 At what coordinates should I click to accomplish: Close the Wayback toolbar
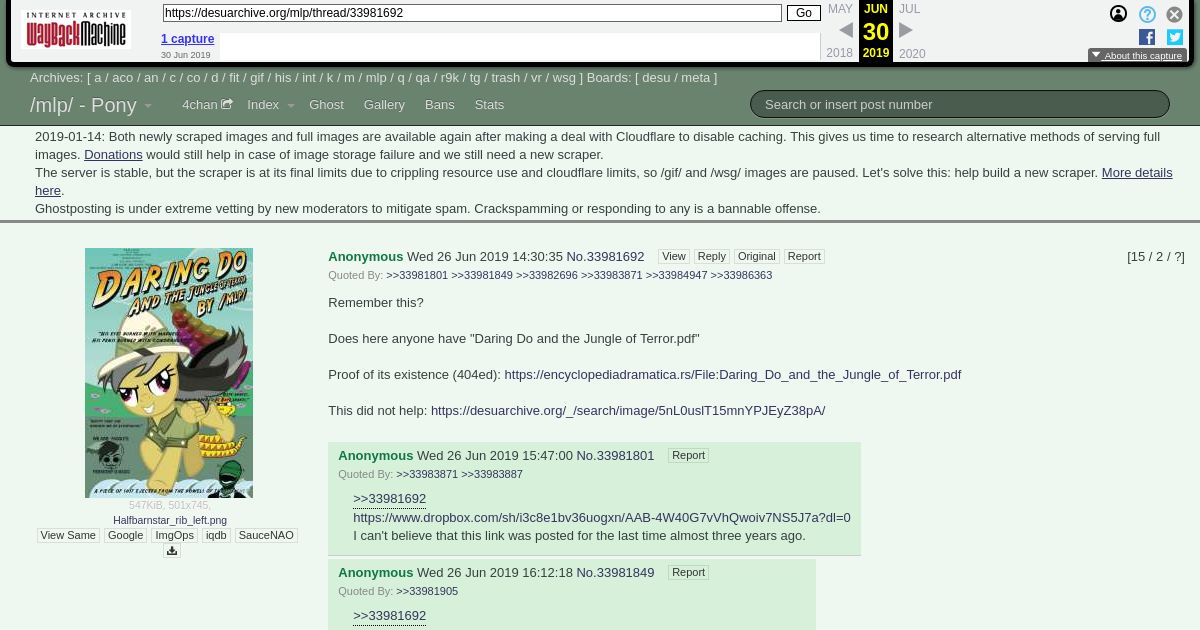1175,14
